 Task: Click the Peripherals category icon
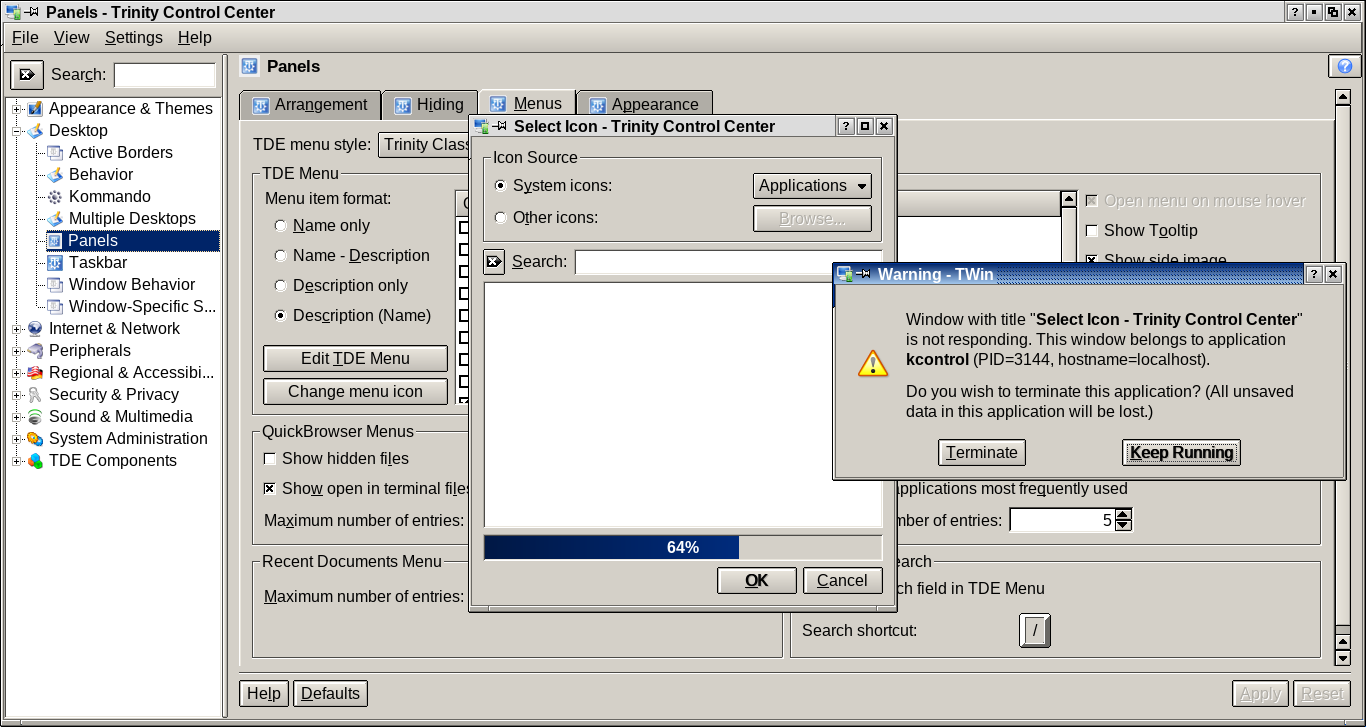[x=35, y=350]
